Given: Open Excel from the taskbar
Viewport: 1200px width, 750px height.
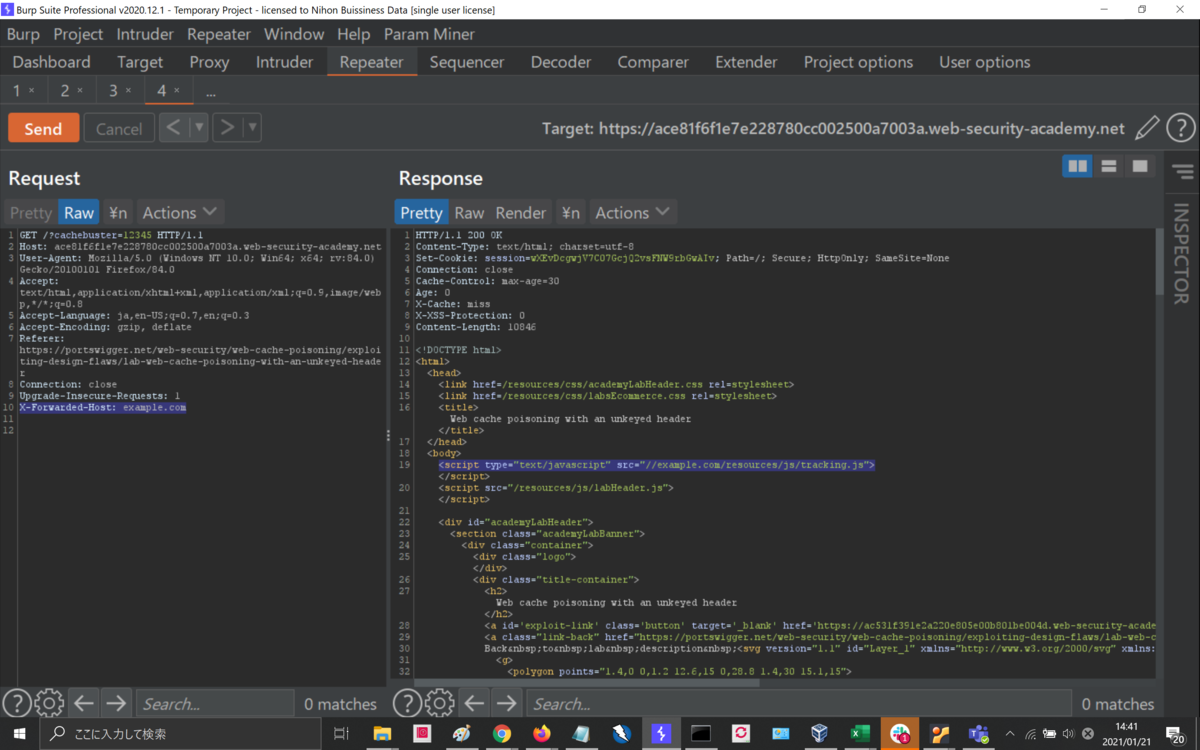Looking at the screenshot, I should (860, 734).
